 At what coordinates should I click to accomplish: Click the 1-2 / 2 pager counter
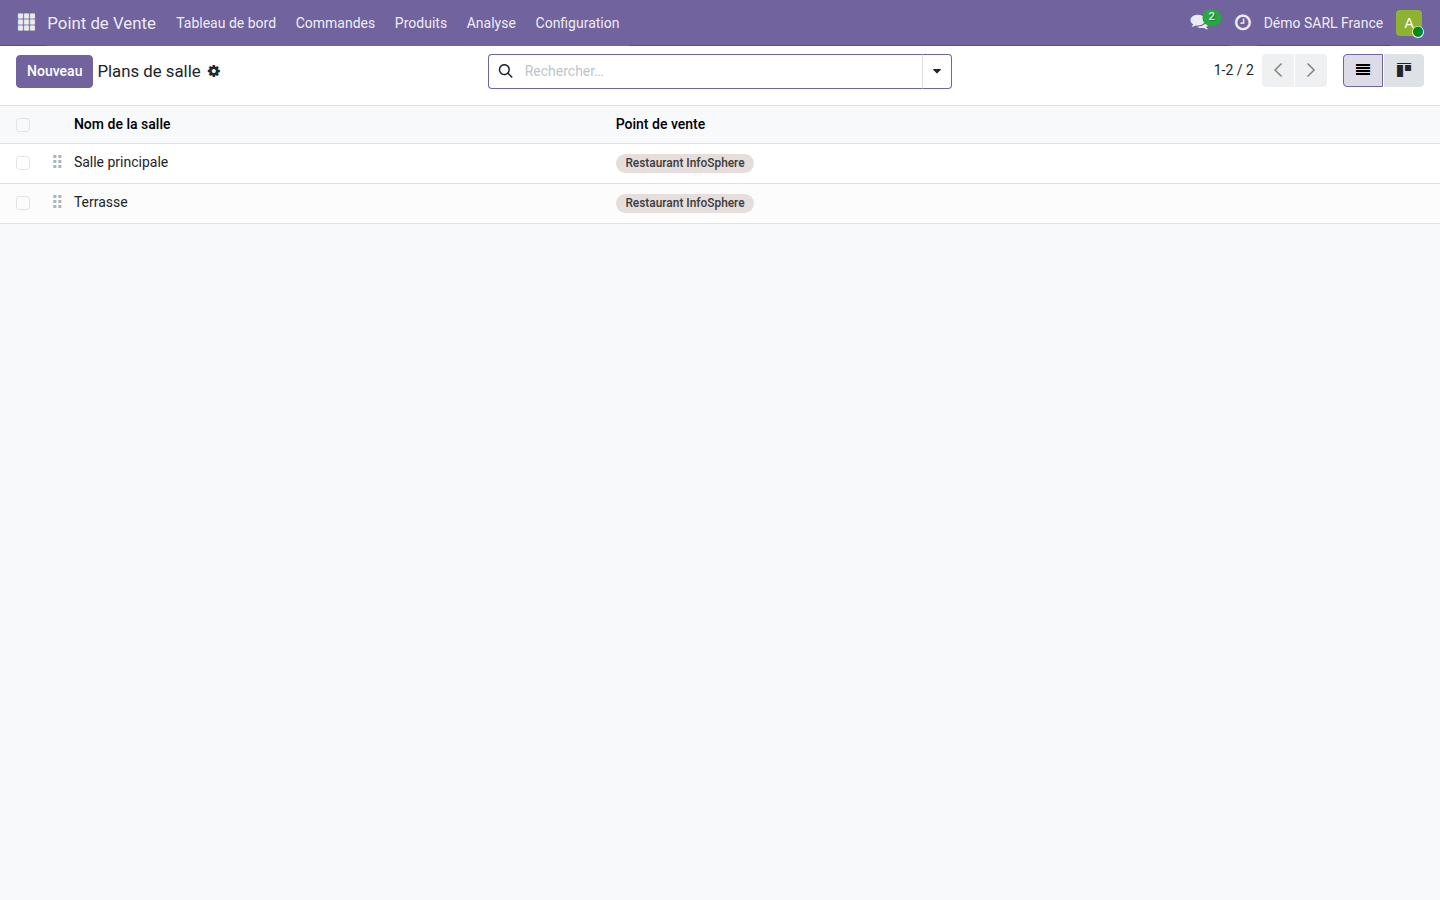click(1233, 70)
